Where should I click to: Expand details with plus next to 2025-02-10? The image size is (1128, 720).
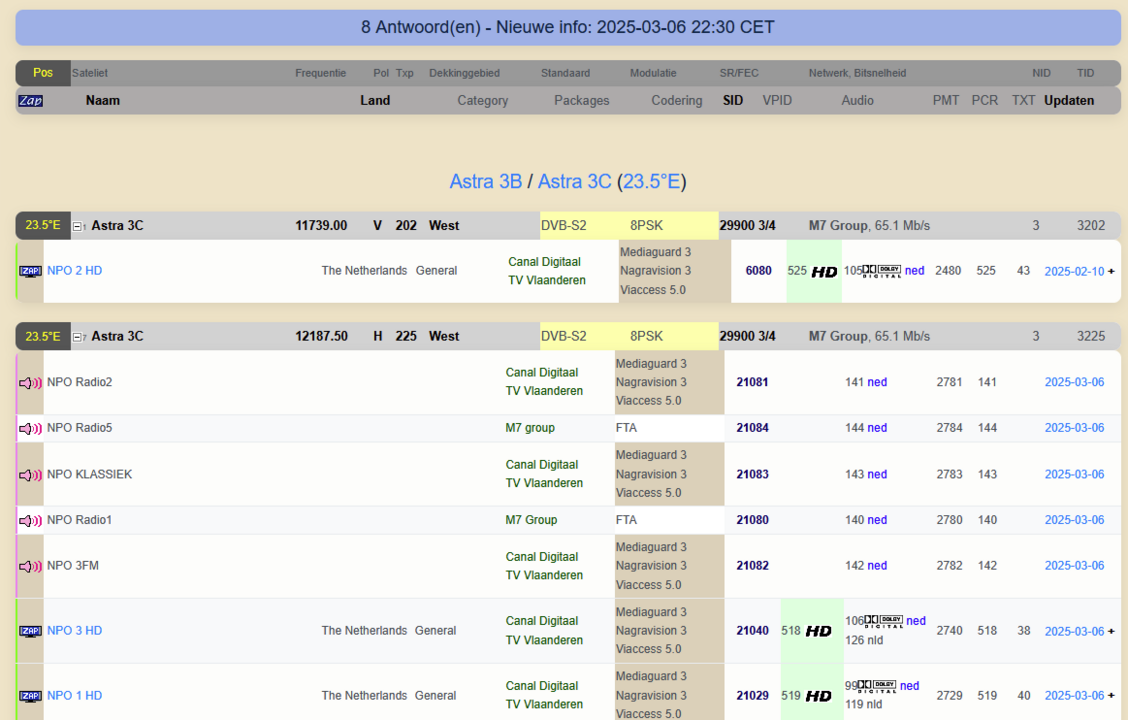[1111, 271]
